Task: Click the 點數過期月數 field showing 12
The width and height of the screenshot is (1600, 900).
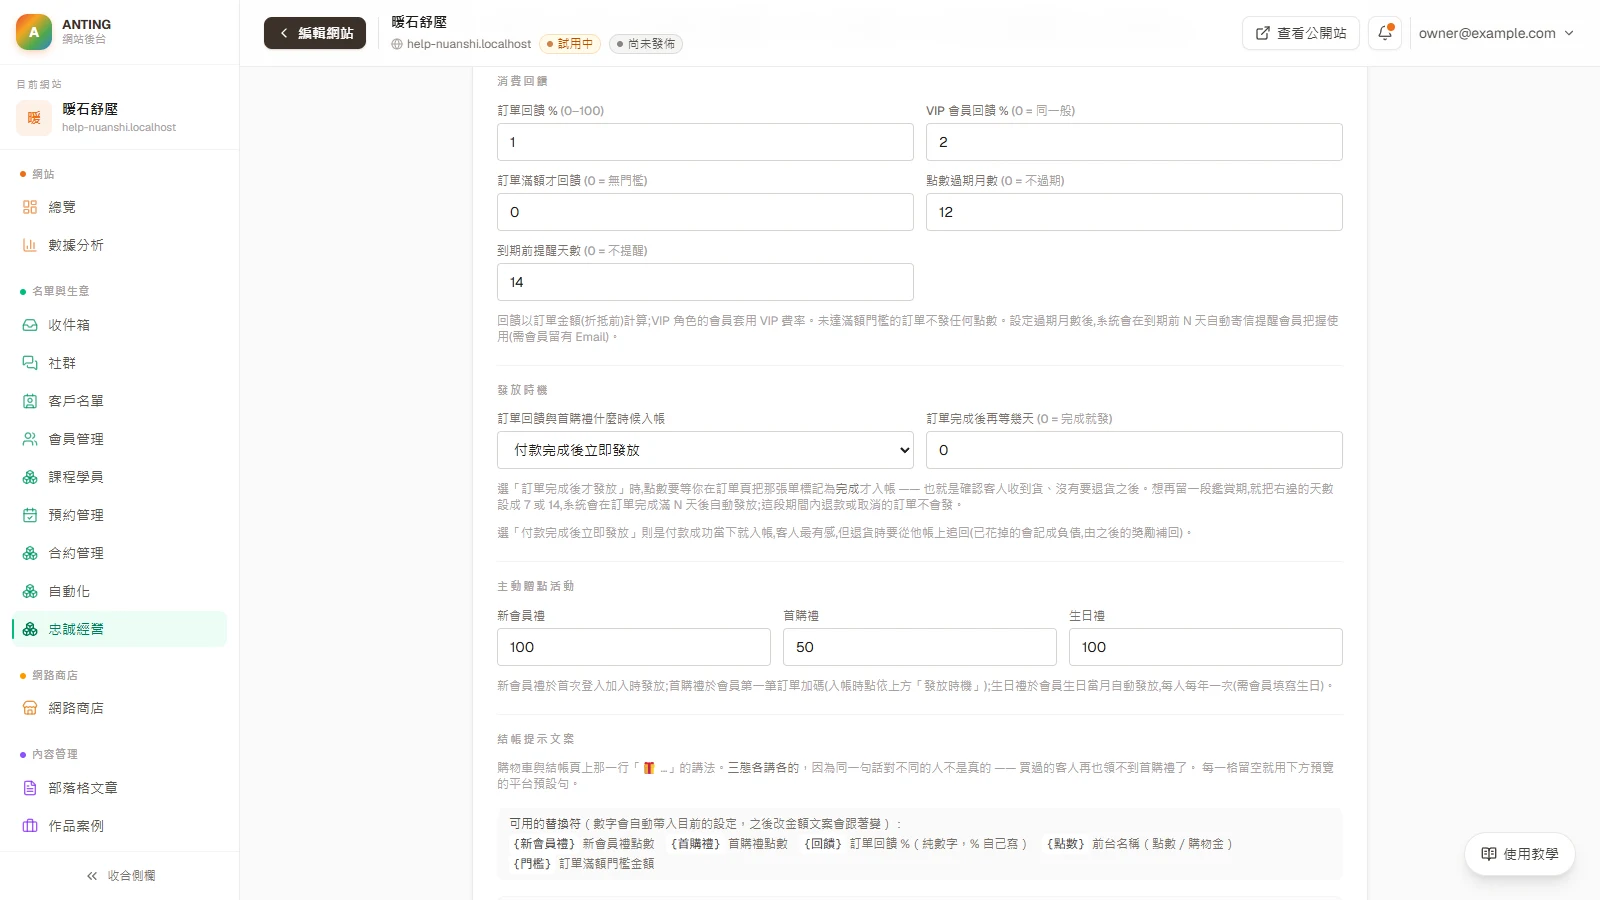Action: tap(1134, 212)
